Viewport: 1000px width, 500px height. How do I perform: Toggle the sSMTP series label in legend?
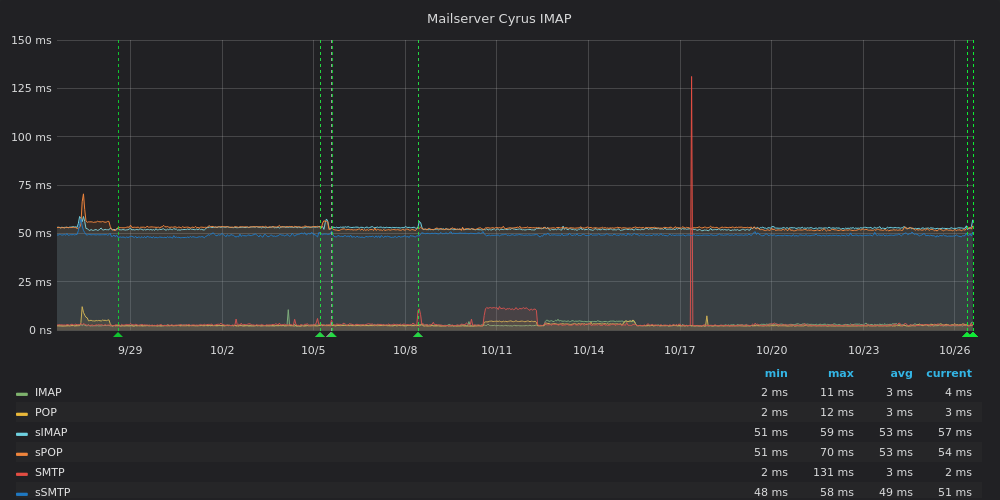[x=52, y=493]
